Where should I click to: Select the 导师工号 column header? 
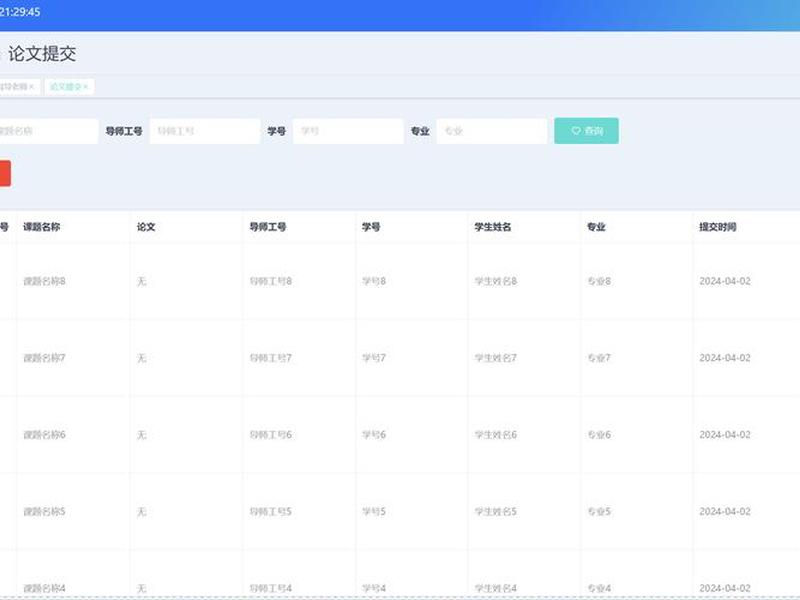click(268, 227)
